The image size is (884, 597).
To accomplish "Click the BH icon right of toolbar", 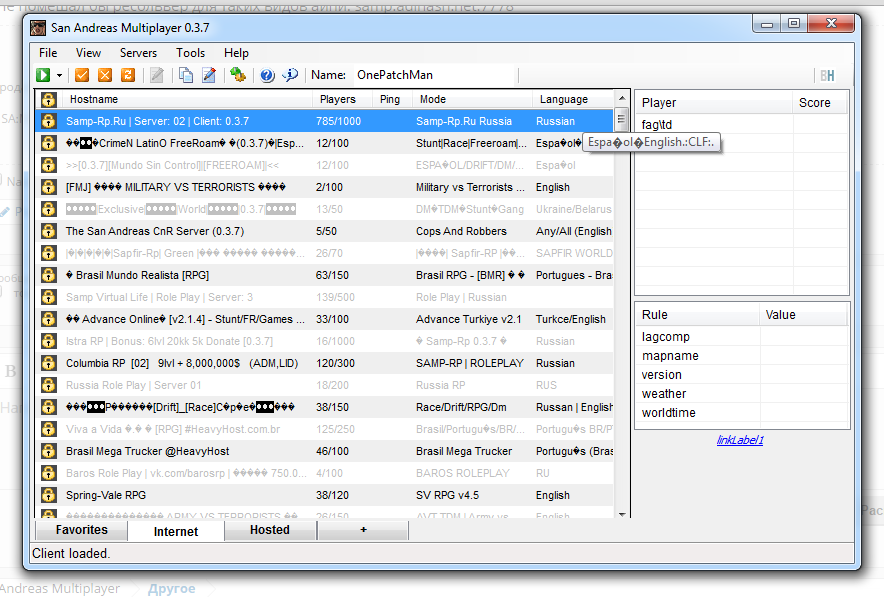I will pyautogui.click(x=827, y=76).
